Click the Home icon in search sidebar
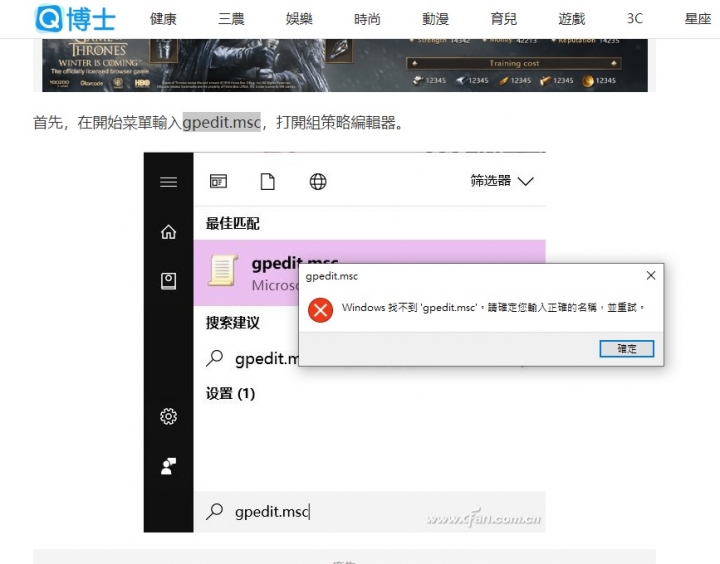 click(x=169, y=231)
